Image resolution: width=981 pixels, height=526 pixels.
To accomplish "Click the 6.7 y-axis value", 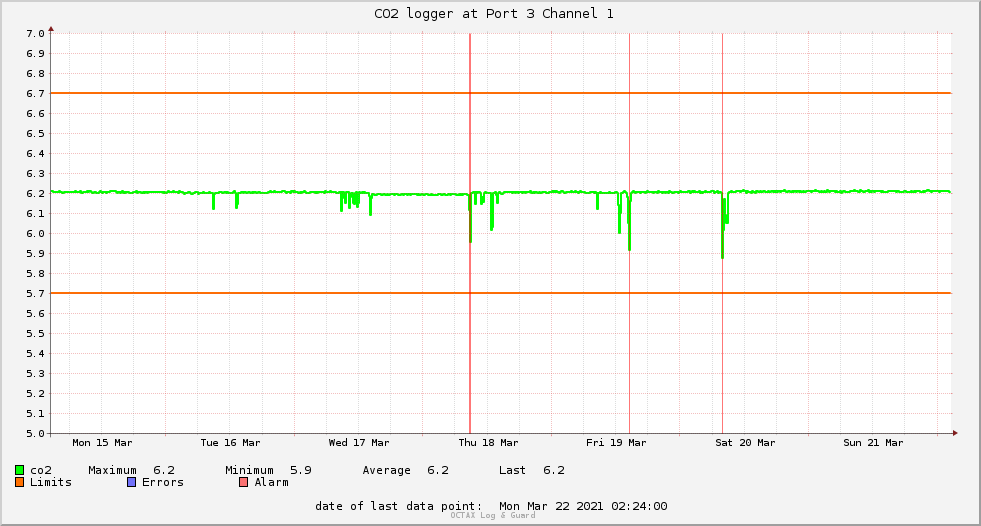I will [x=36, y=94].
